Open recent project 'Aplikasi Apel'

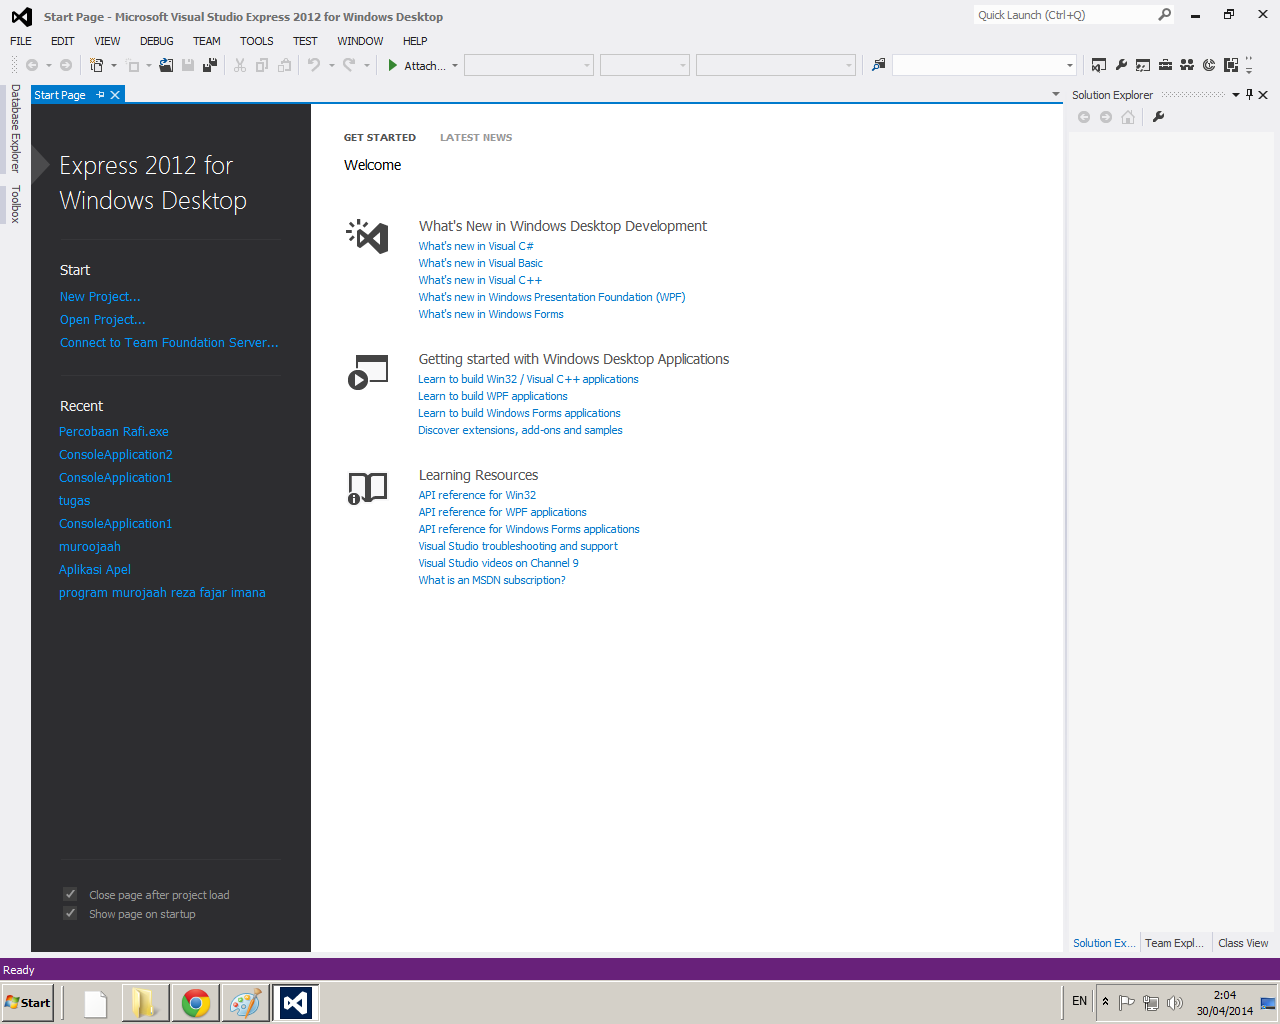(95, 570)
